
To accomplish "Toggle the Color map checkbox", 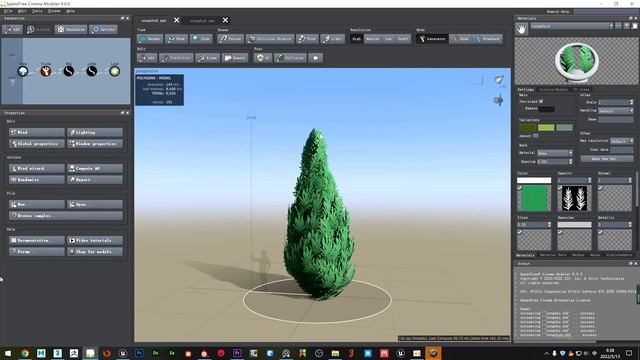I will point(520,188).
